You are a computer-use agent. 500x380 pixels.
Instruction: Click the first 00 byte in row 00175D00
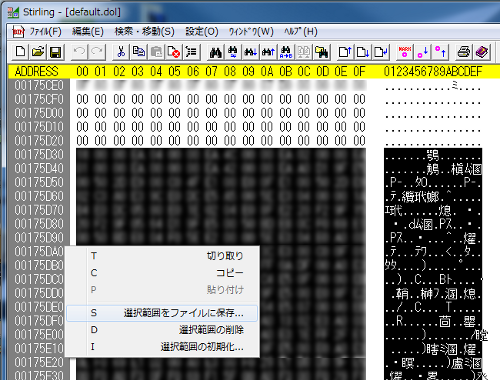82,113
